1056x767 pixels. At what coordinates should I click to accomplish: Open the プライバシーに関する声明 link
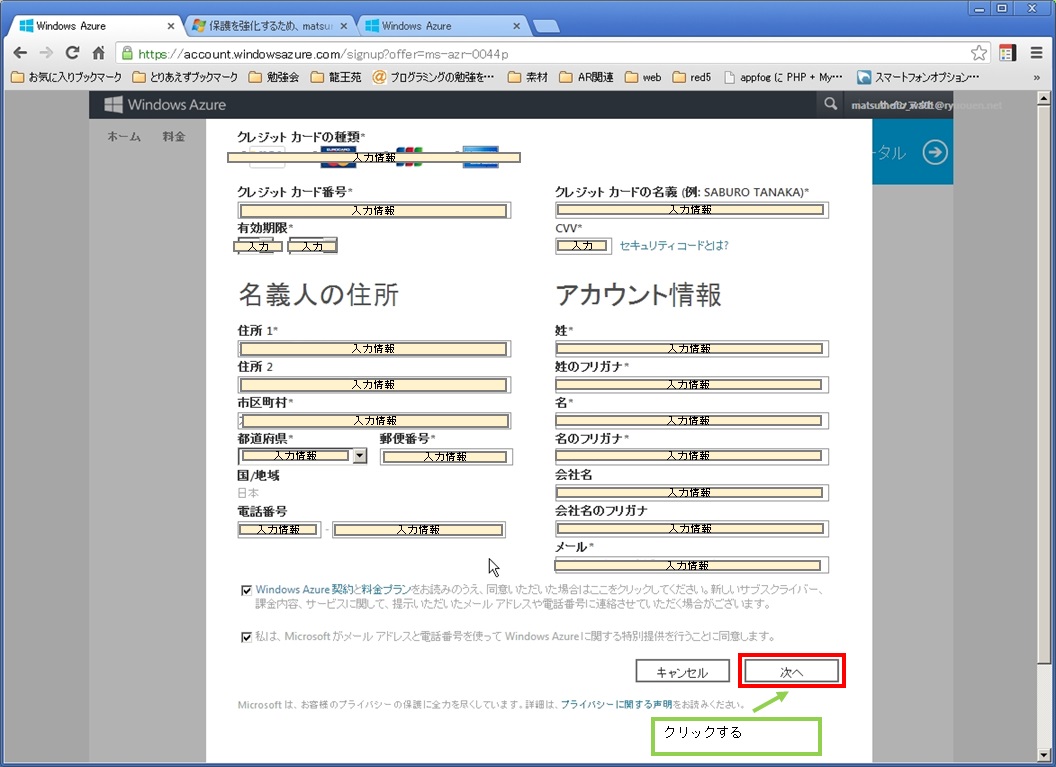[x=616, y=705]
